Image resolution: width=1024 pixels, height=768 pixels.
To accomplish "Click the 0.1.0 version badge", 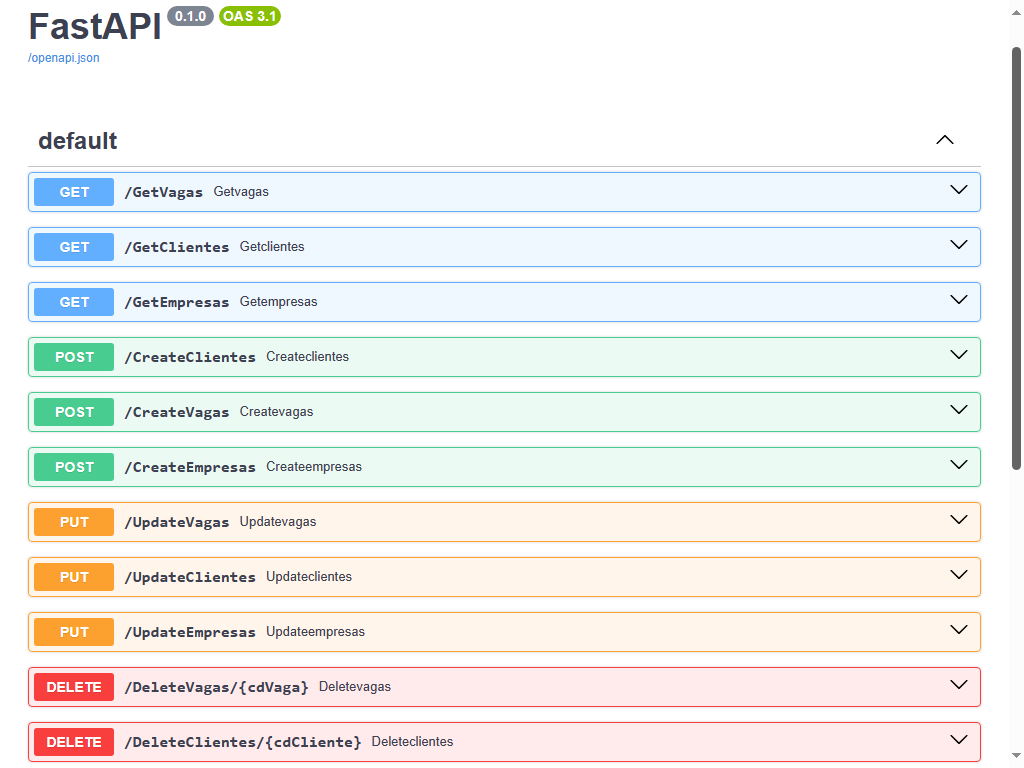I will coord(190,16).
